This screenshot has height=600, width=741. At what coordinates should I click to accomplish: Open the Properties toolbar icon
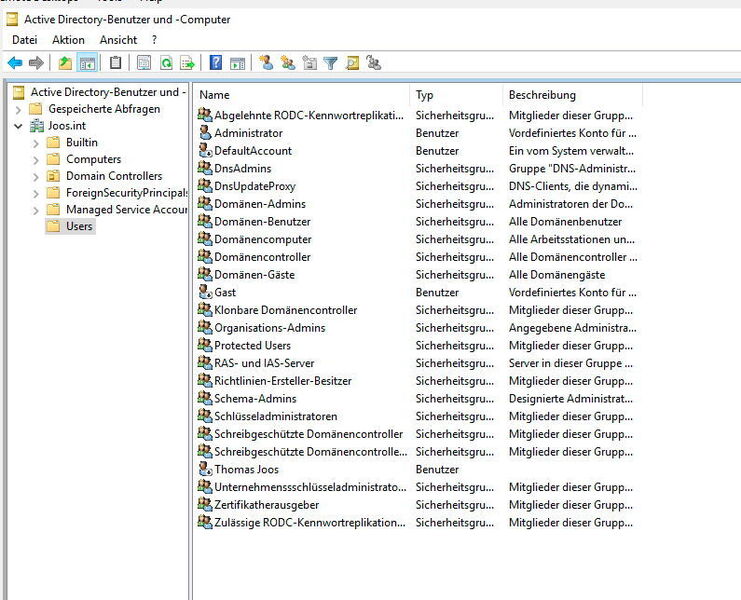(144, 63)
